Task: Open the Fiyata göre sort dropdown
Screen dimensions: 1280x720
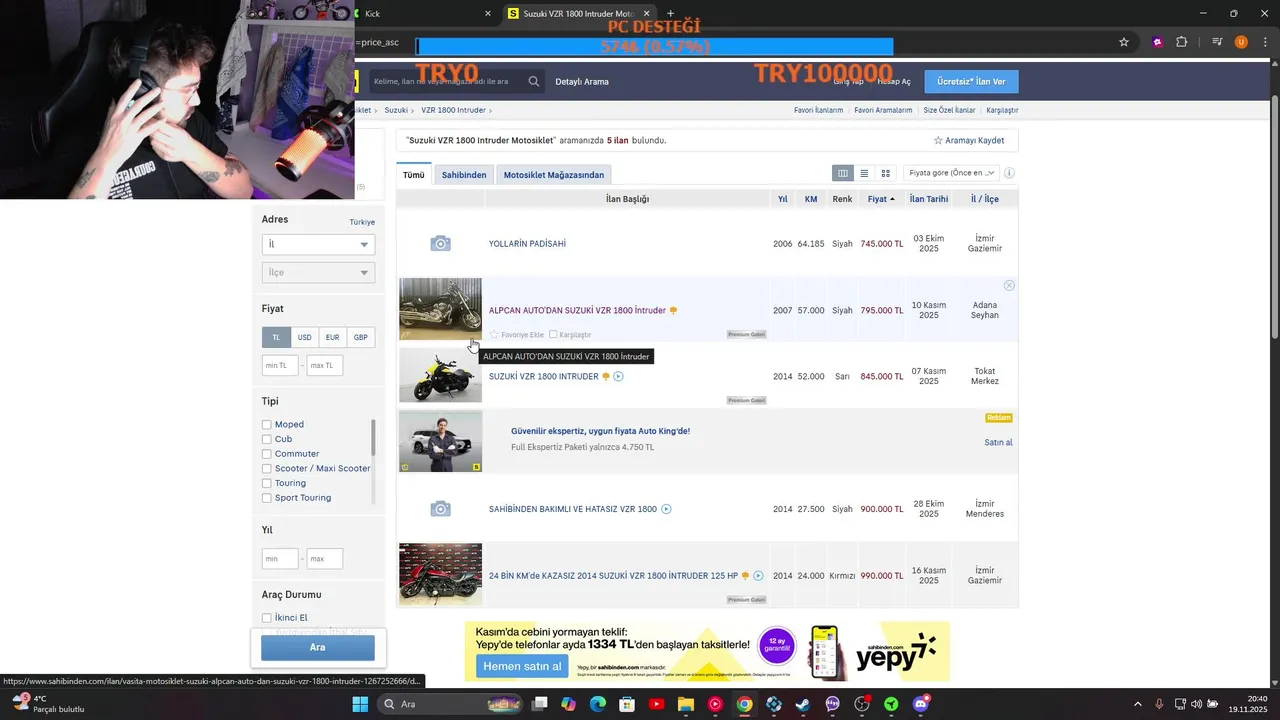Action: [952, 173]
